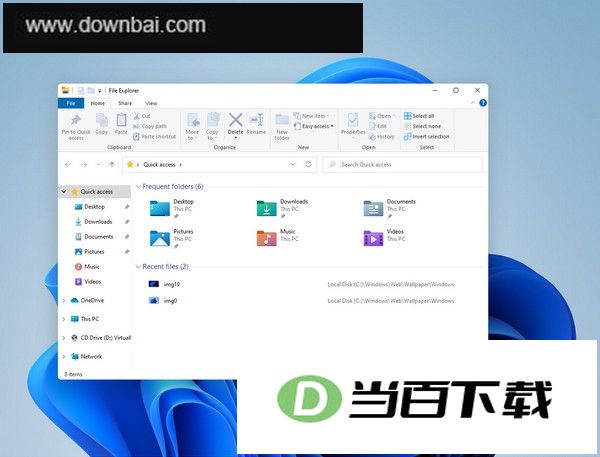600x457 pixels.
Task: Create a New folder
Action: (282, 127)
